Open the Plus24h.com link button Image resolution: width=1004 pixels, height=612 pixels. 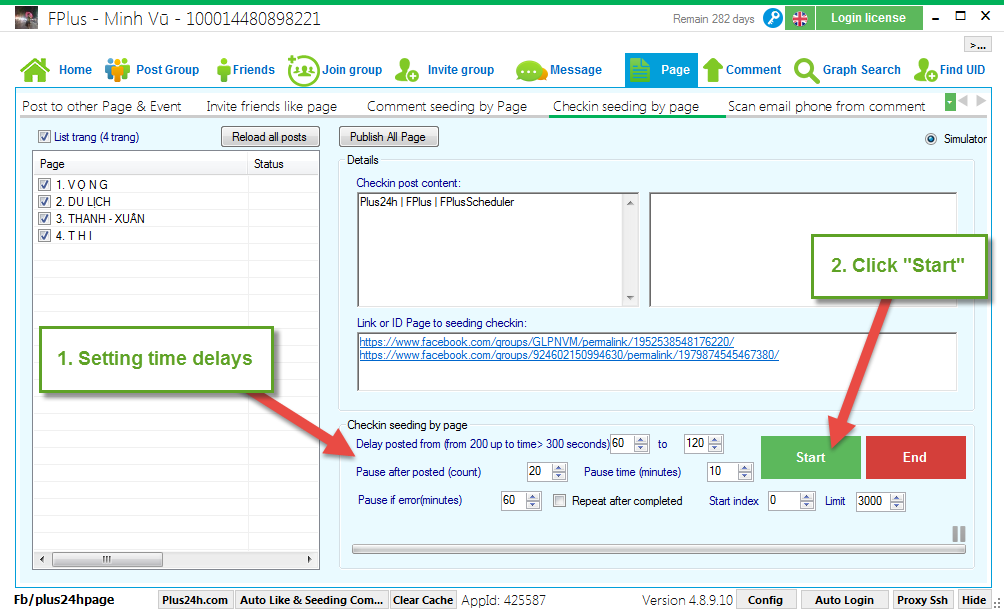pos(195,600)
